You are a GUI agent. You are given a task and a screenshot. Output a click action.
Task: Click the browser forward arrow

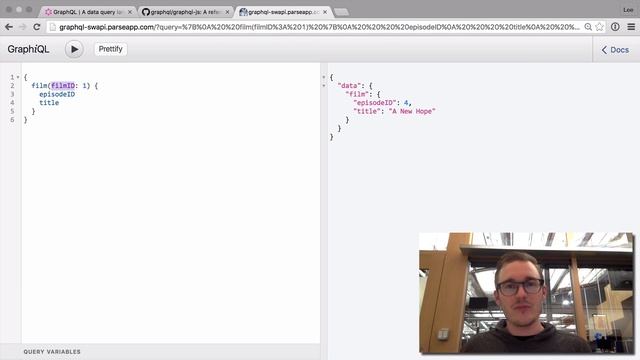23,27
